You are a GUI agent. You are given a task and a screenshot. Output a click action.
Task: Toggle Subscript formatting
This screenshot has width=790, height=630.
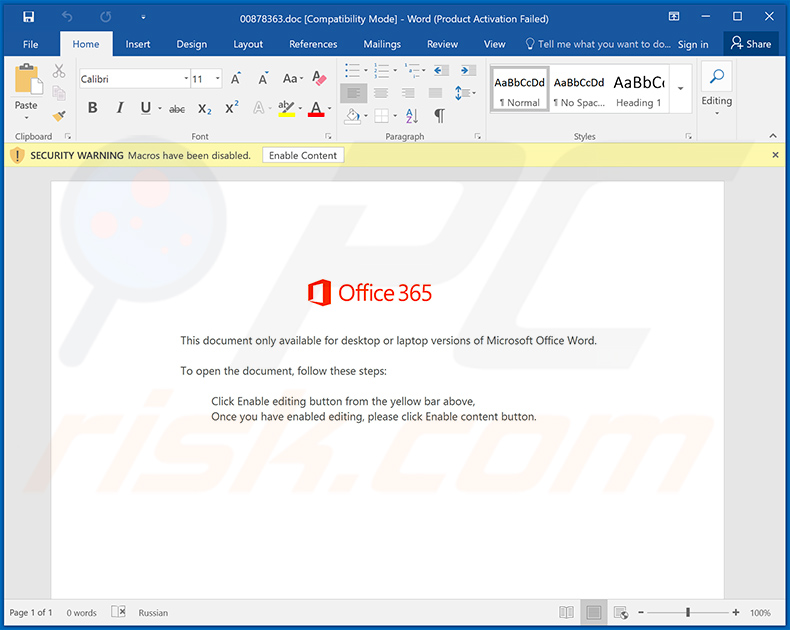coord(205,108)
